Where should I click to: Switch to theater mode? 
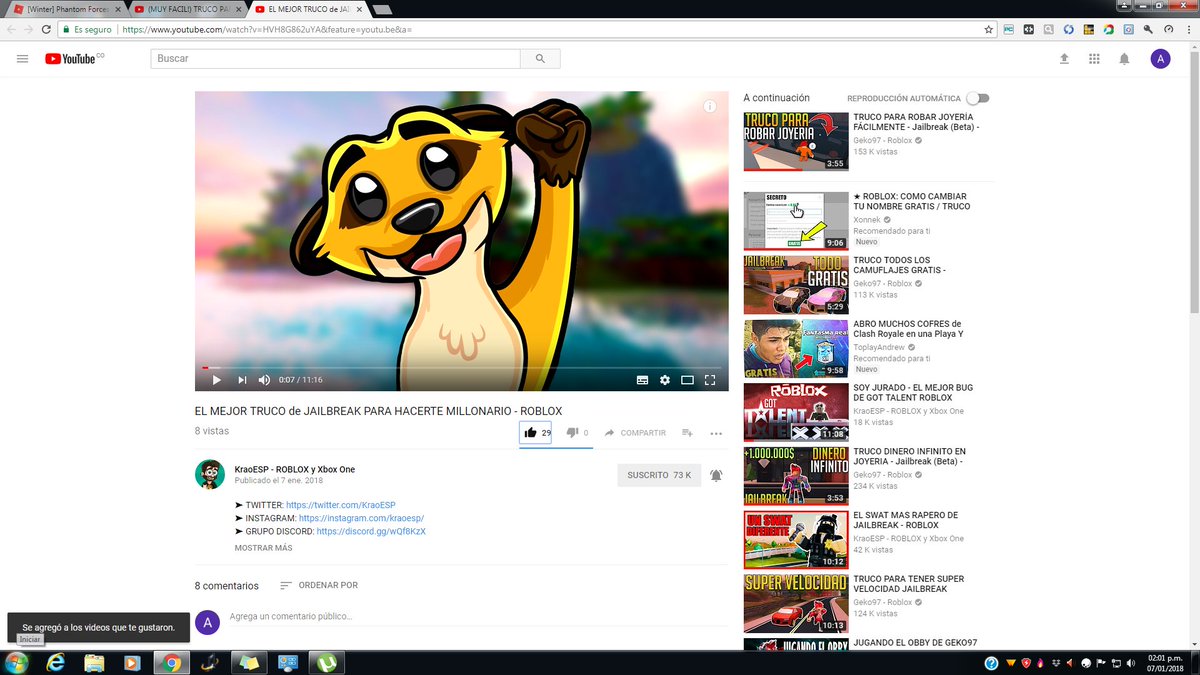coord(687,380)
